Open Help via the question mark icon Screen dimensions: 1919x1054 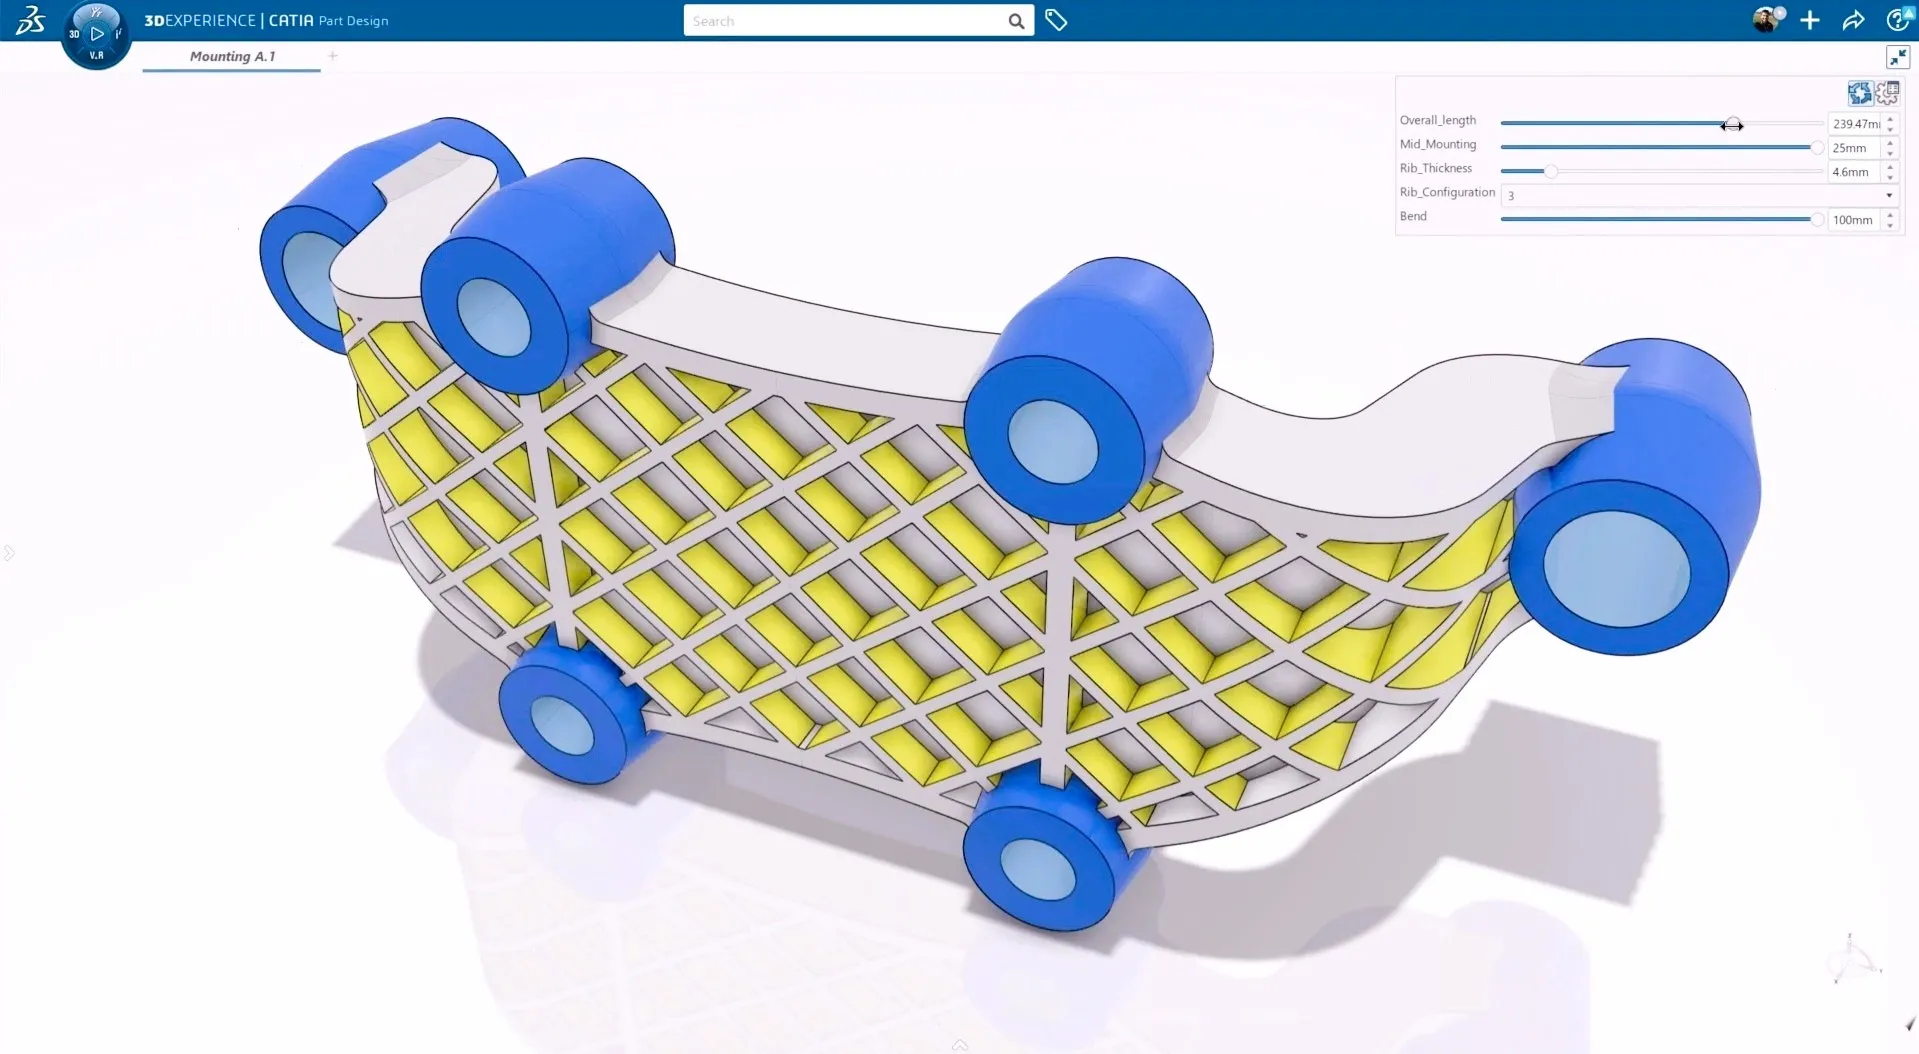click(1897, 20)
